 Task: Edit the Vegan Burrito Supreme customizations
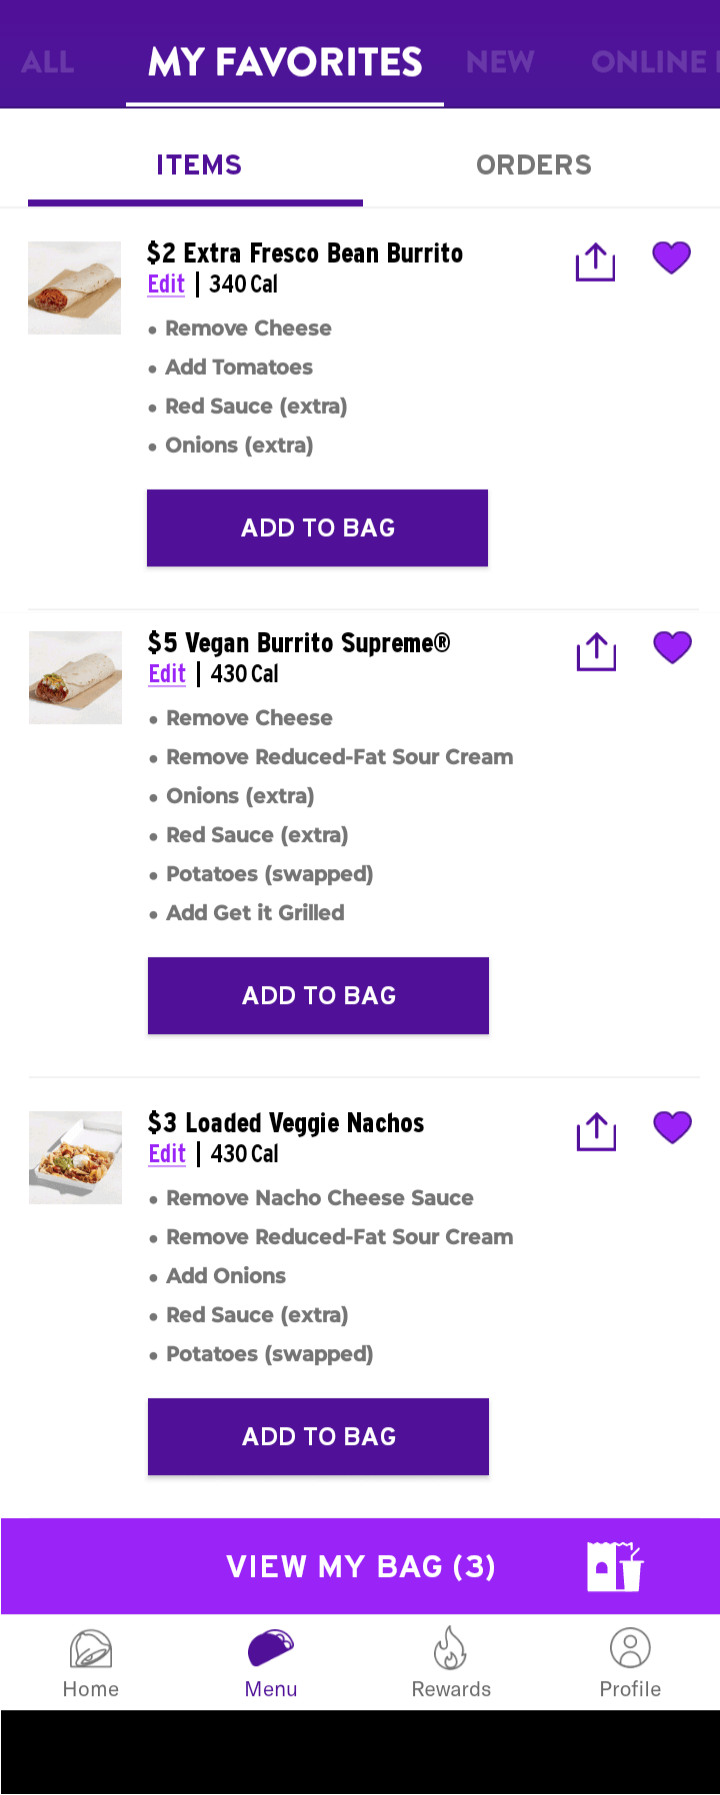tap(167, 674)
